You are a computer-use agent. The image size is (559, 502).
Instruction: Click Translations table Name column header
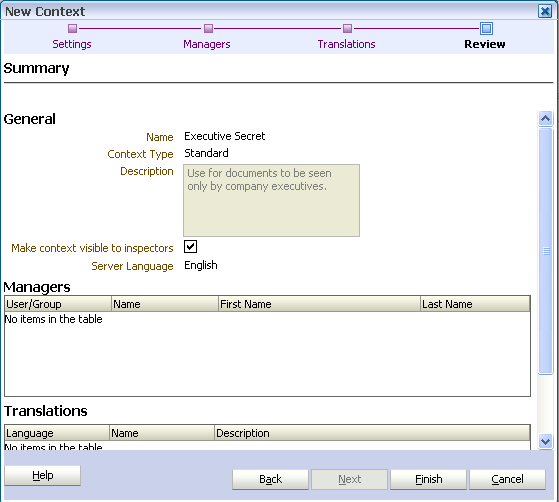coord(162,433)
